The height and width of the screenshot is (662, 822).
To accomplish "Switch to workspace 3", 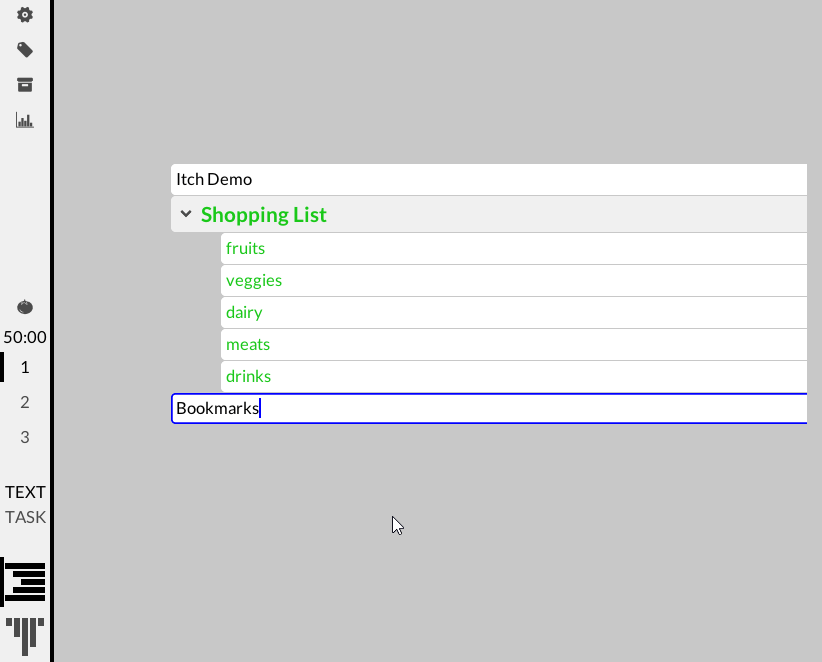I will pos(25,437).
